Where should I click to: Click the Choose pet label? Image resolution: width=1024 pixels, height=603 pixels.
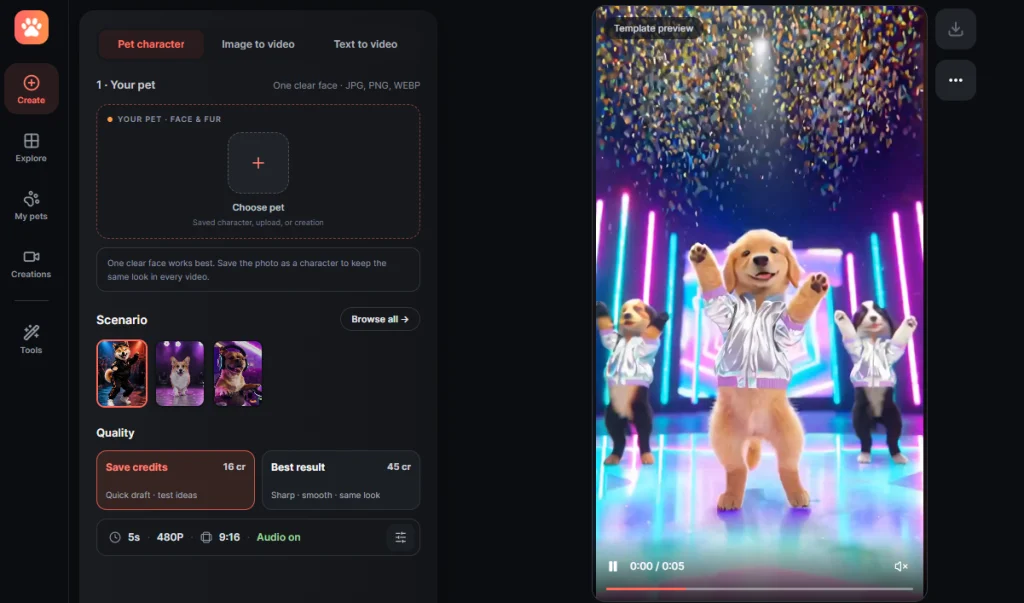(258, 207)
